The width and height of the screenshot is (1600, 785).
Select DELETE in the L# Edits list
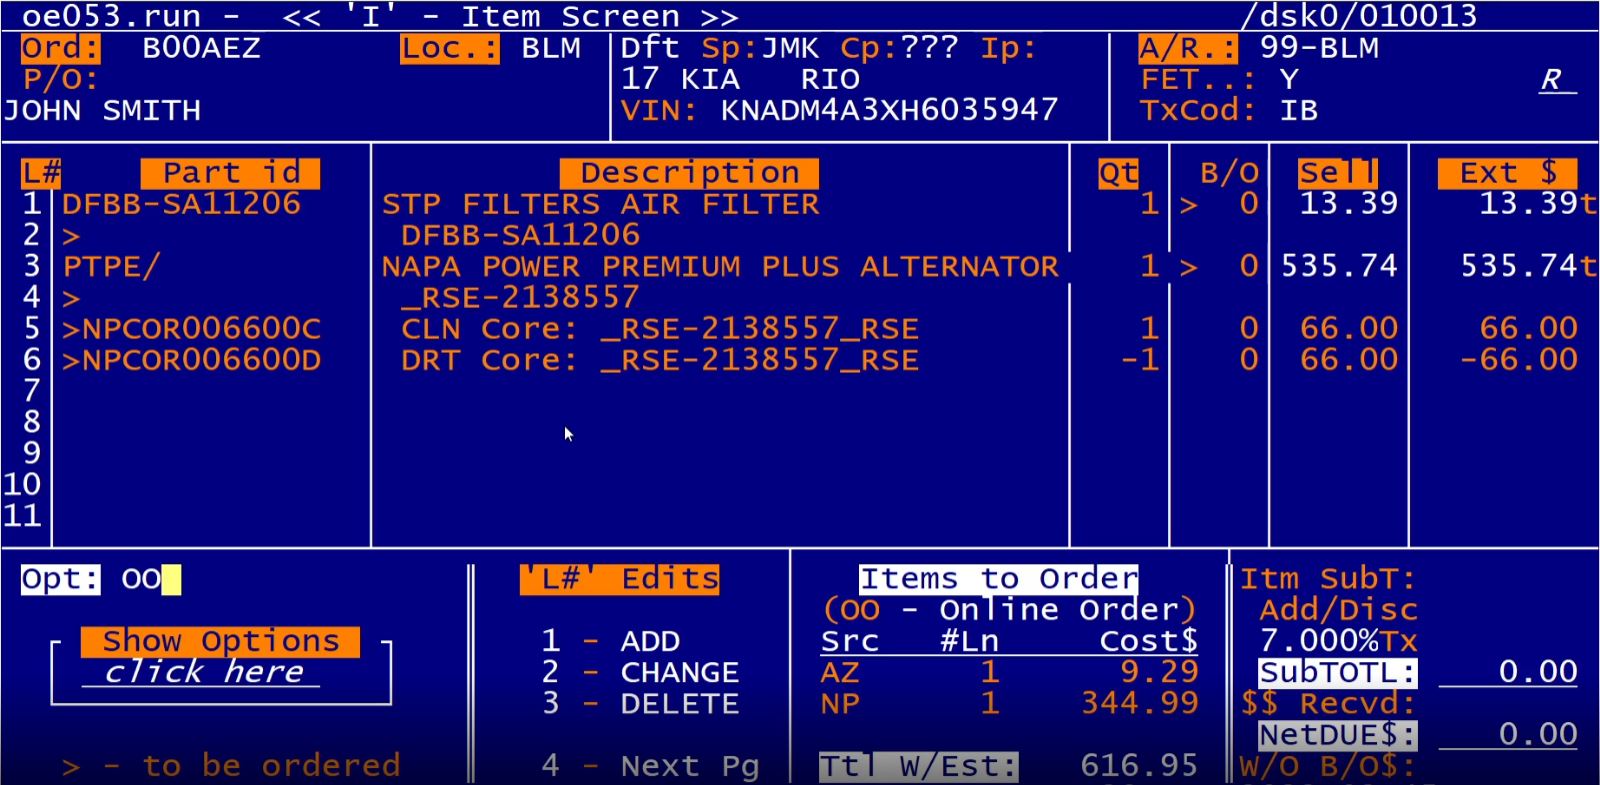(678, 704)
